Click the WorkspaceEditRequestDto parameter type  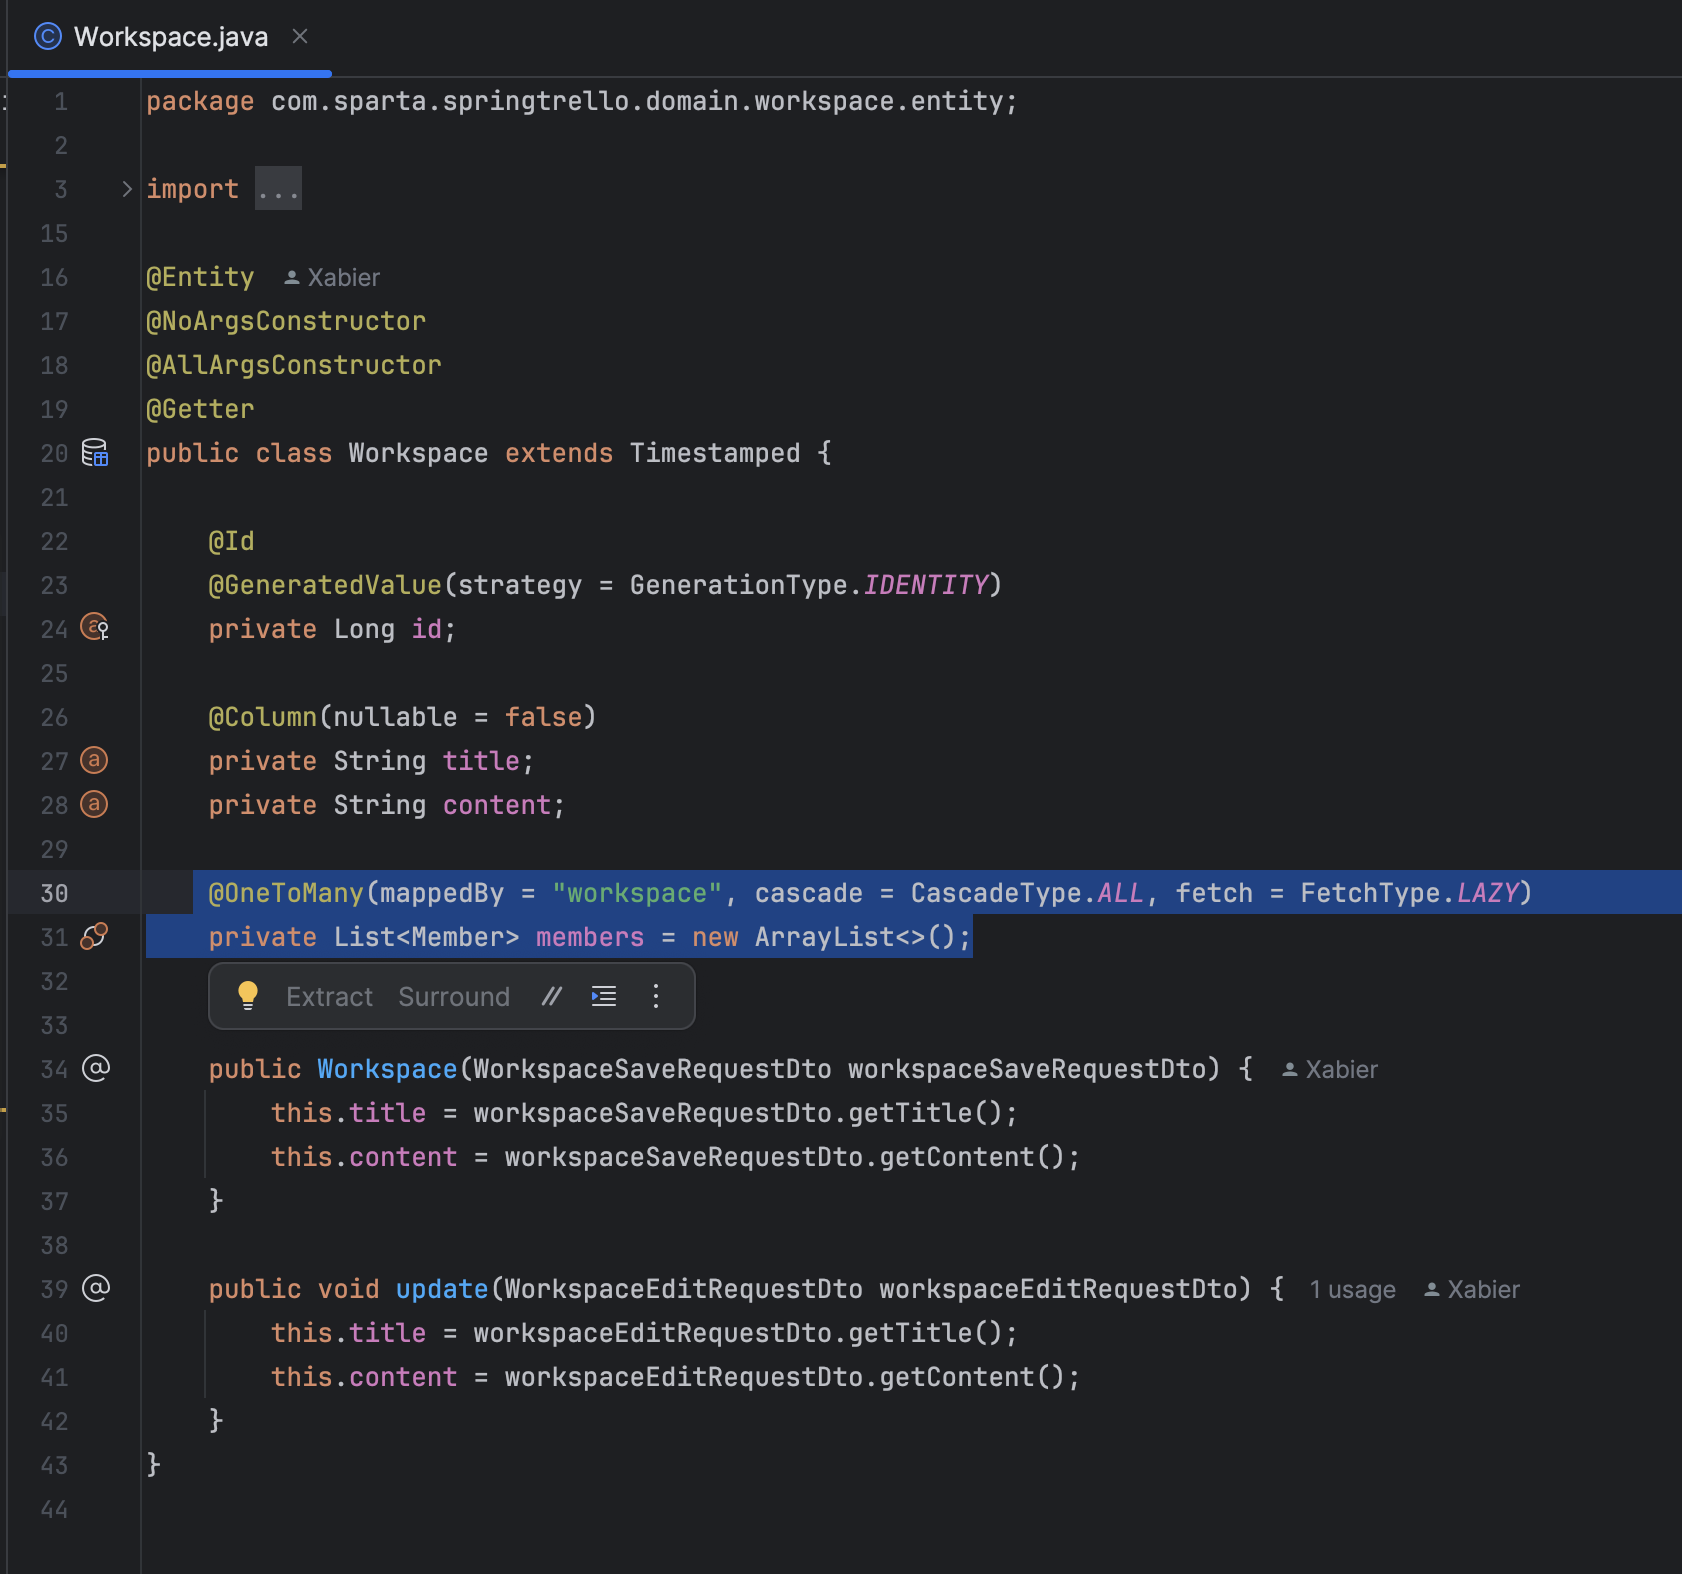click(x=683, y=1289)
